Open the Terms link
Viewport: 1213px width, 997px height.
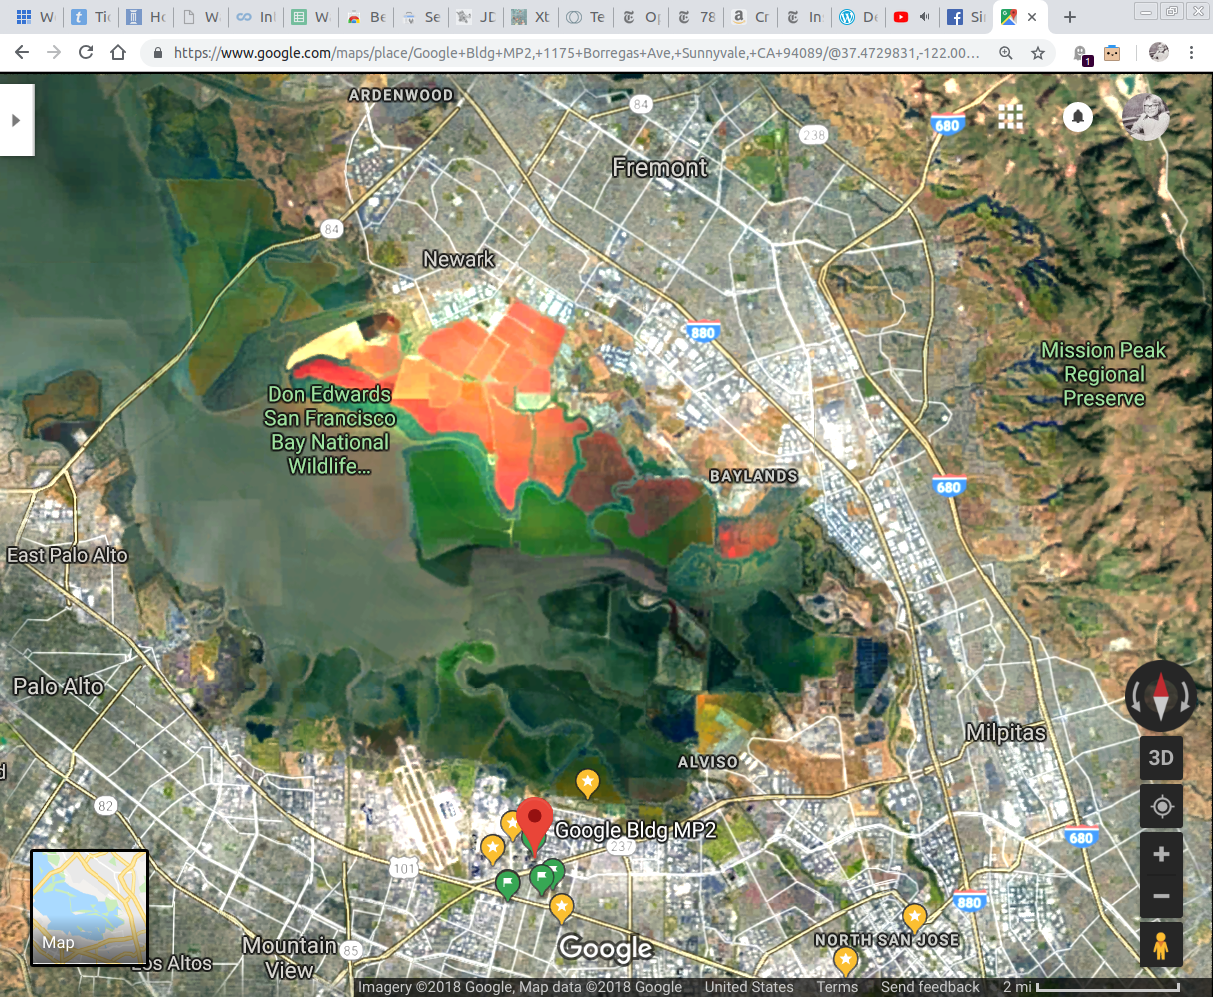837,987
